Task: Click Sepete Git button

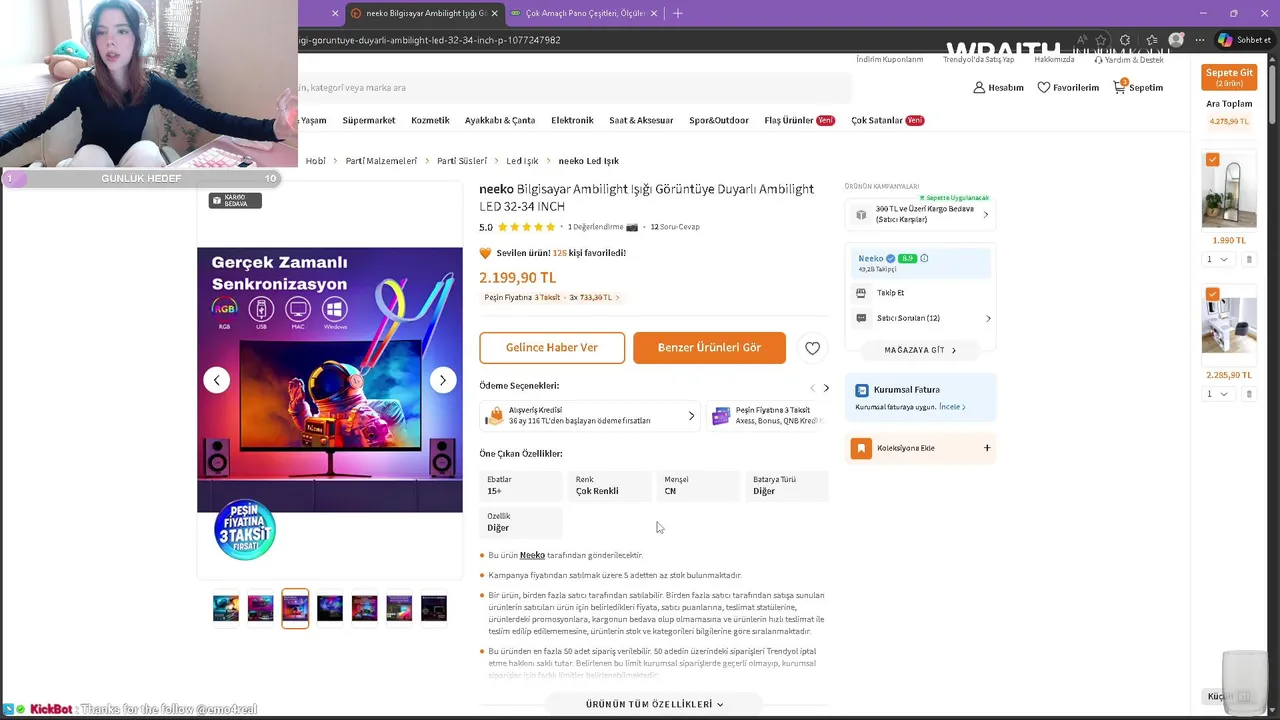Action: point(1229,77)
